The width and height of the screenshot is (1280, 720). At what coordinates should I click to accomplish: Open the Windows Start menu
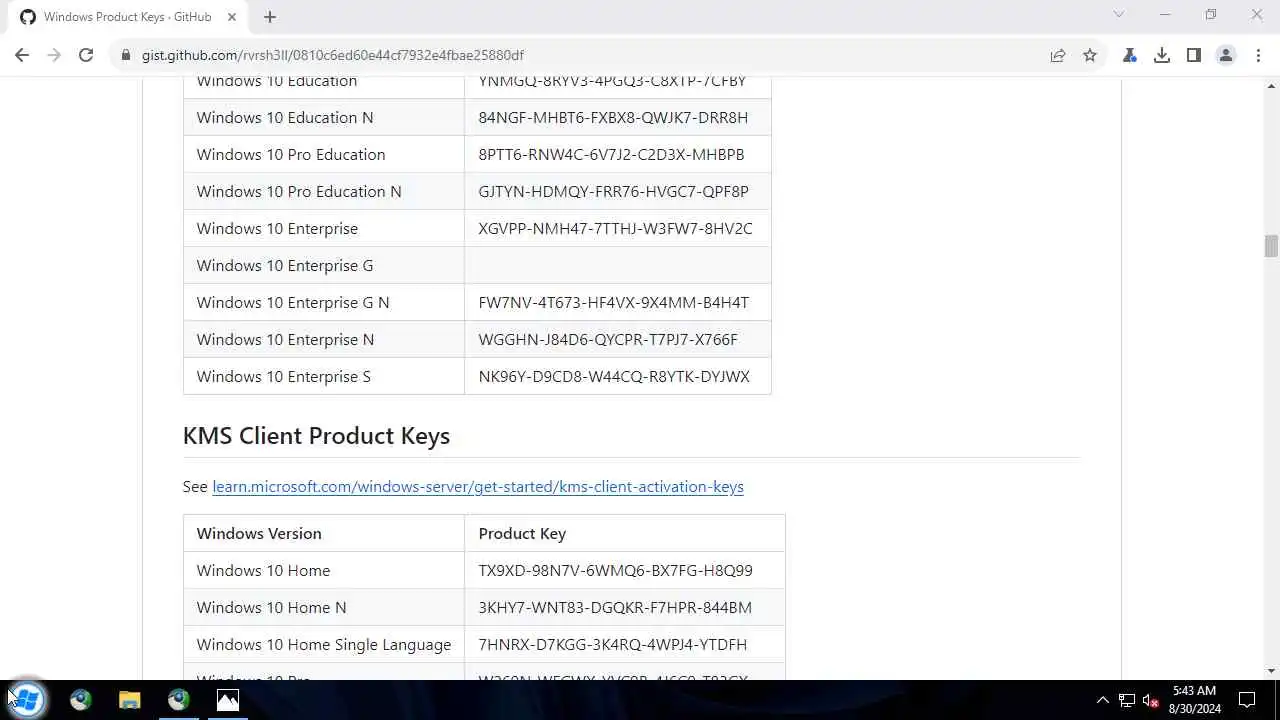tap(27, 699)
